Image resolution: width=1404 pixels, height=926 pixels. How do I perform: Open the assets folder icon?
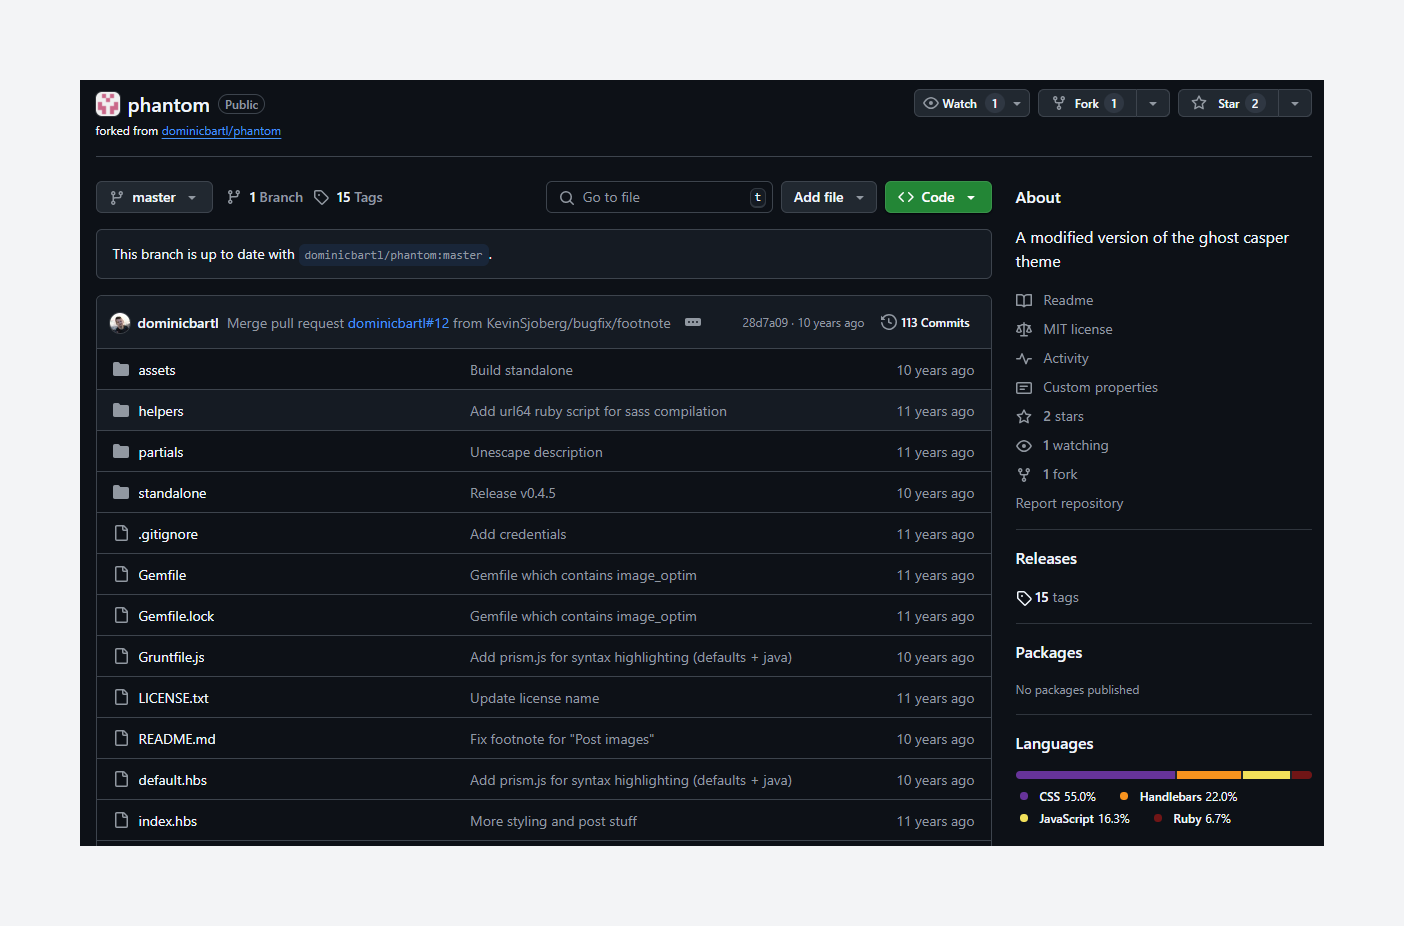tap(121, 370)
